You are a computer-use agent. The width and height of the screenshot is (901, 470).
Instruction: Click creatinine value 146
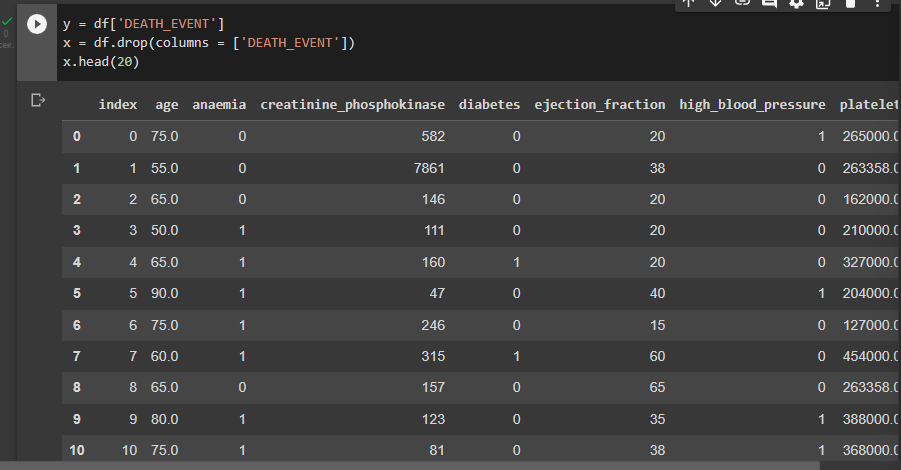(433, 199)
